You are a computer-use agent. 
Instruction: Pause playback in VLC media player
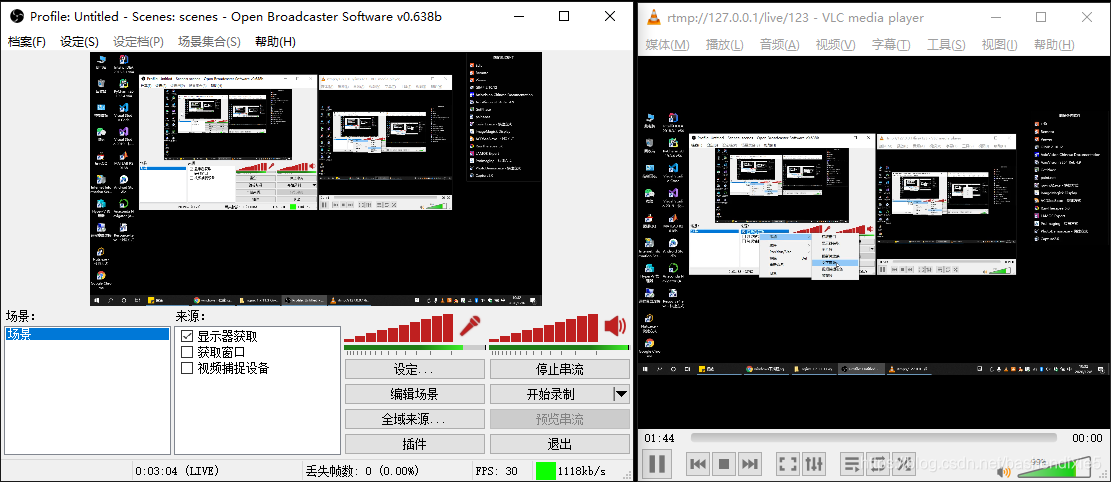click(657, 464)
